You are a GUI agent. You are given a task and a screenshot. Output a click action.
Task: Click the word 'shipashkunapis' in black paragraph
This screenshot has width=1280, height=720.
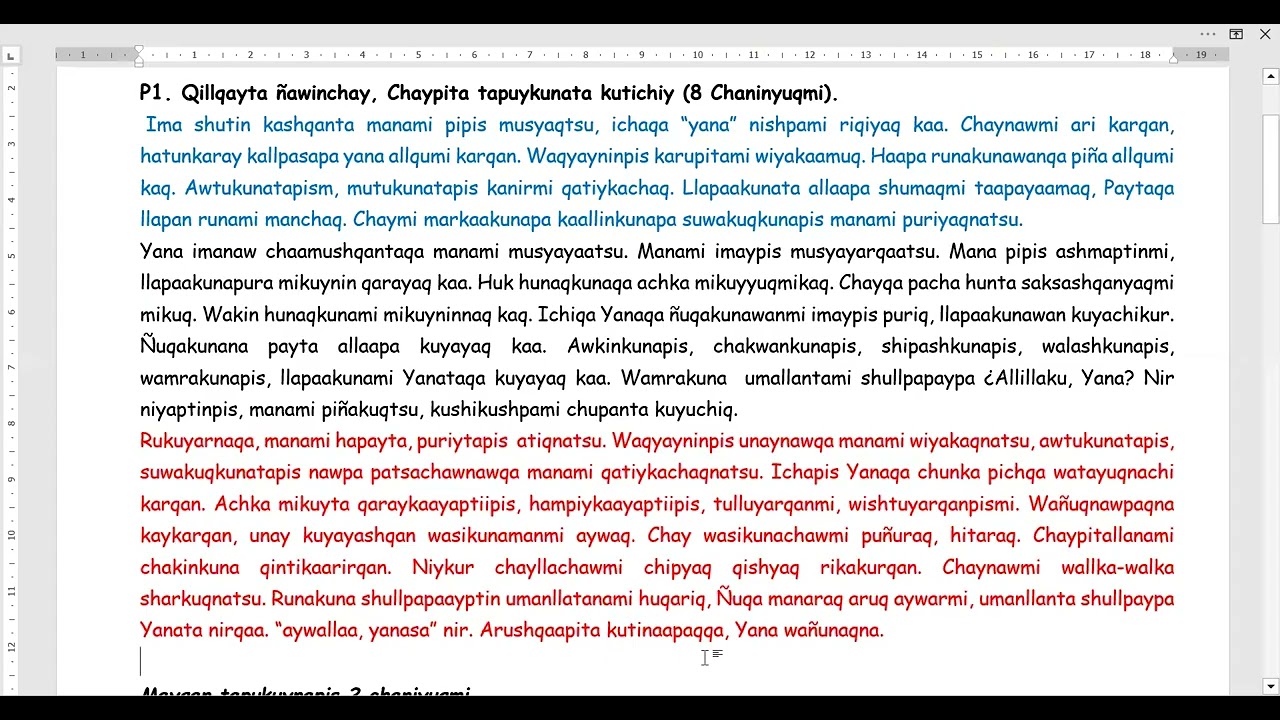coord(950,346)
